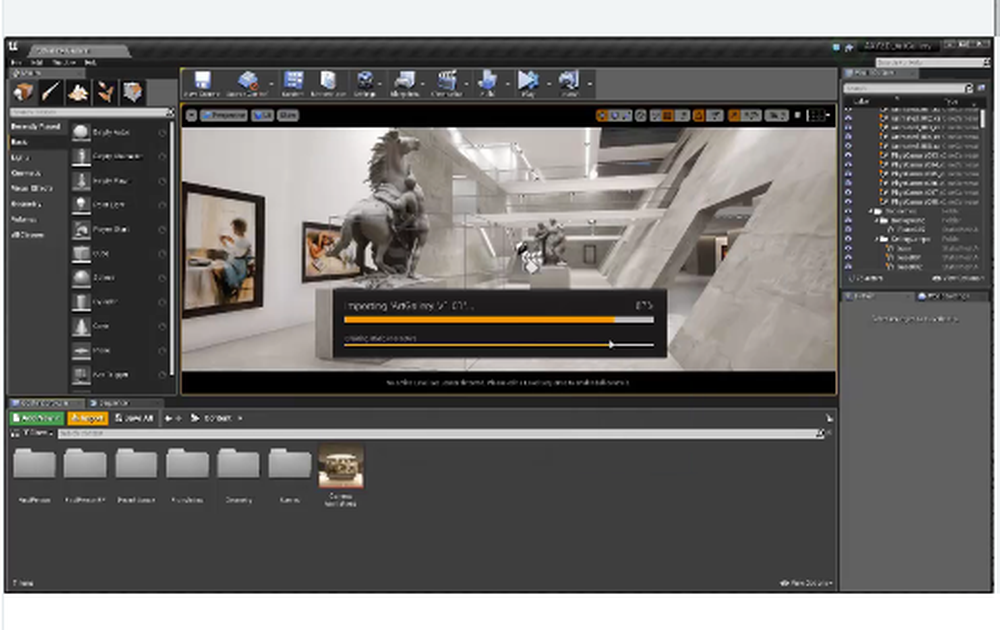
Task: Open the viewport options arrow menu
Action: click(191, 115)
